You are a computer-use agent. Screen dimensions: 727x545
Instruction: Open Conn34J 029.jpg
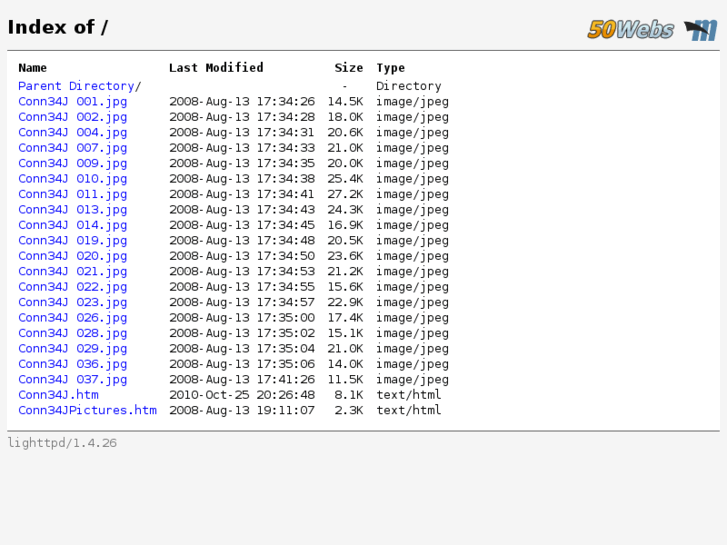click(x=72, y=348)
